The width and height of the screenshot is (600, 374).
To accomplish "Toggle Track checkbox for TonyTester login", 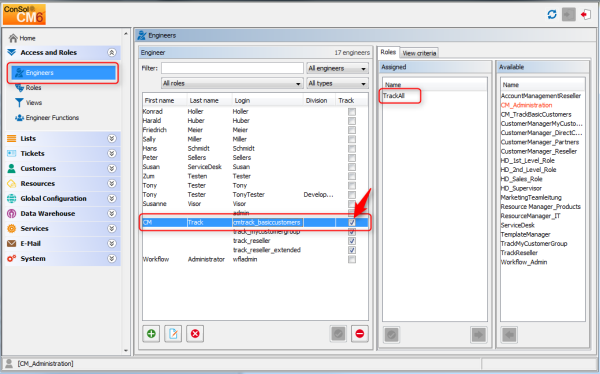I will [352, 195].
